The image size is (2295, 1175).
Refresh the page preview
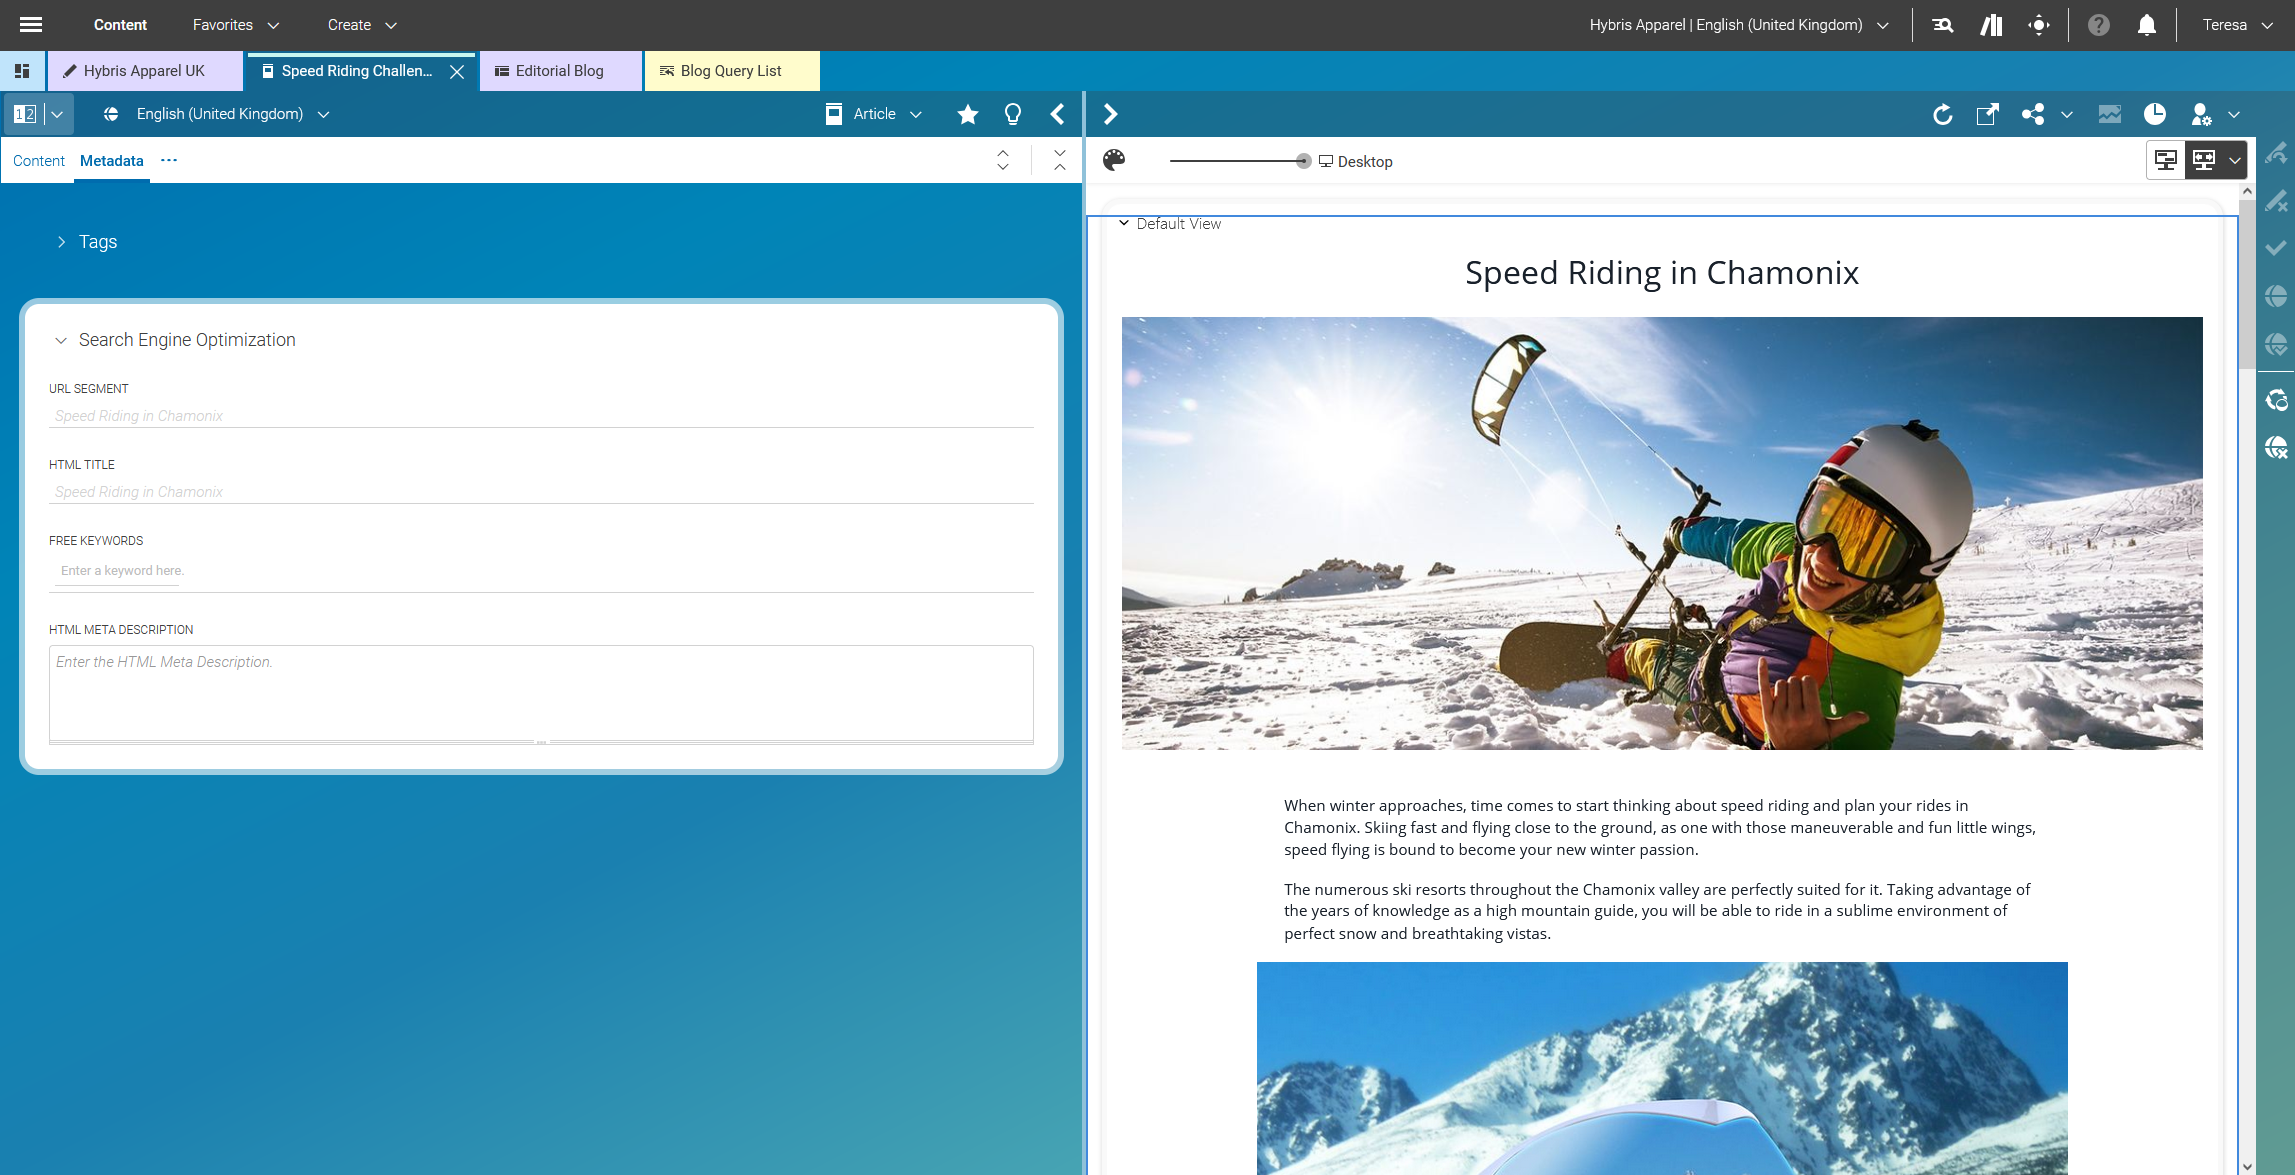click(x=1943, y=114)
